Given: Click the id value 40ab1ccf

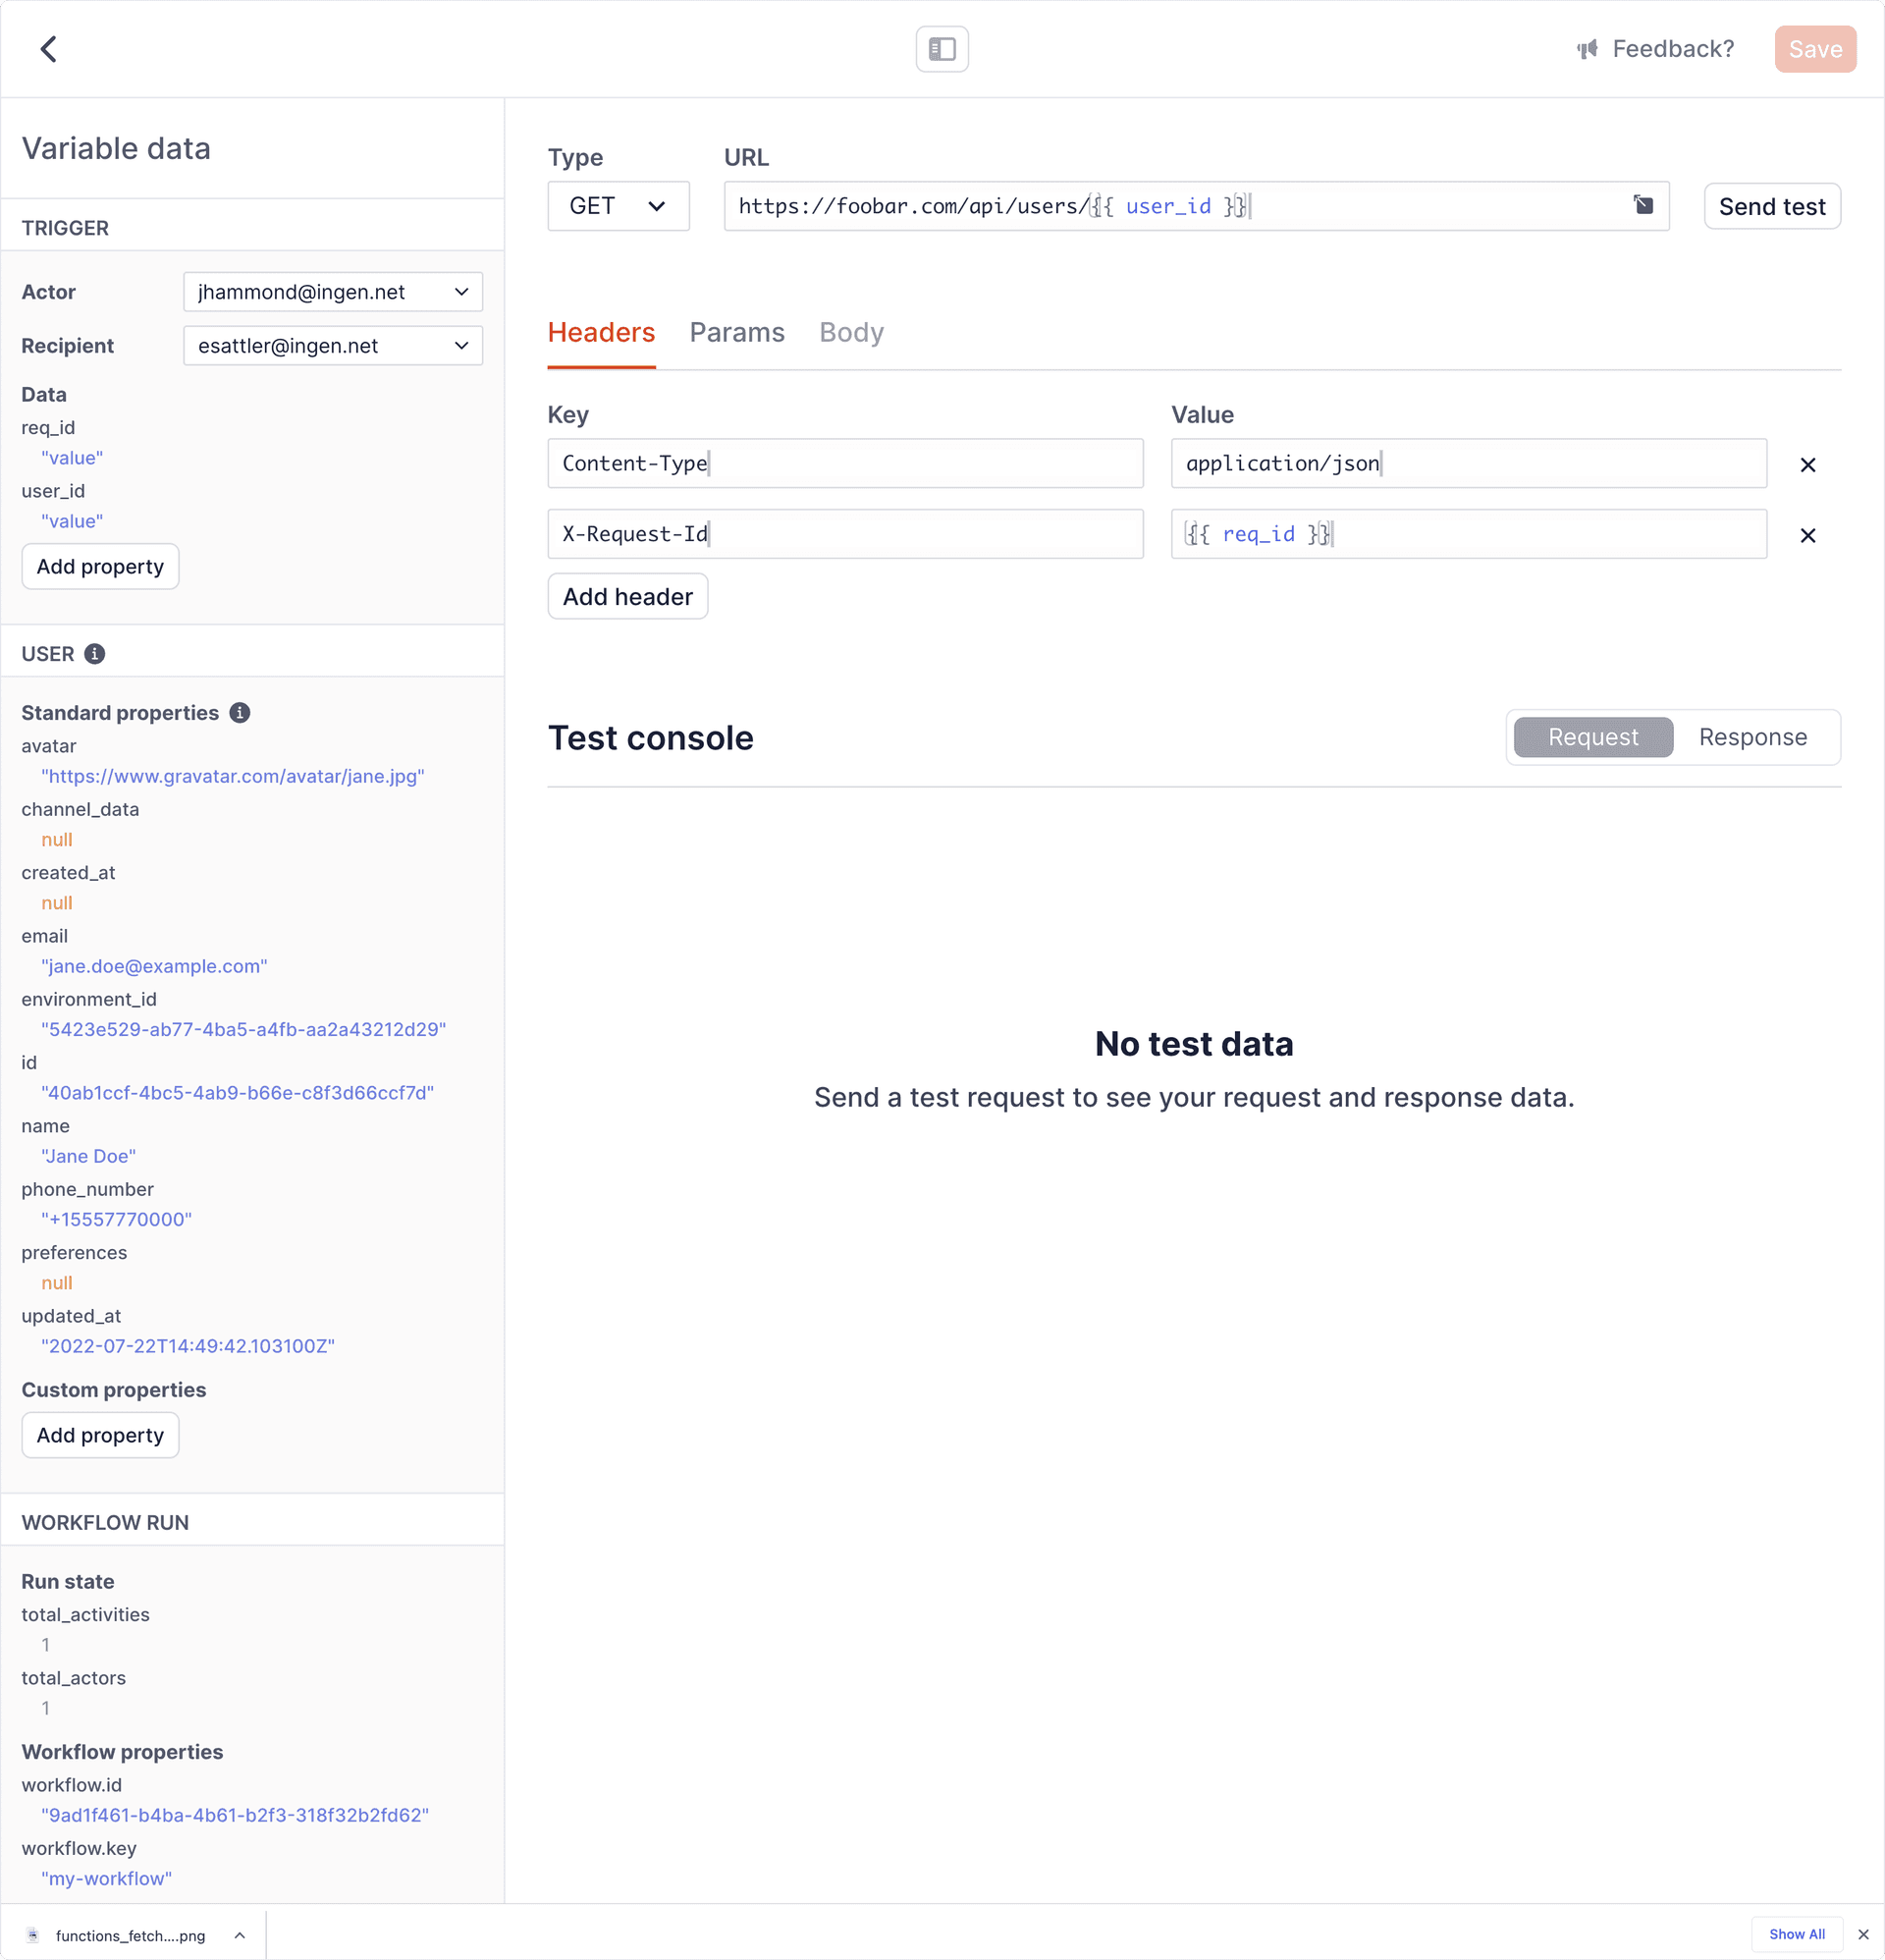Looking at the screenshot, I should tap(238, 1093).
